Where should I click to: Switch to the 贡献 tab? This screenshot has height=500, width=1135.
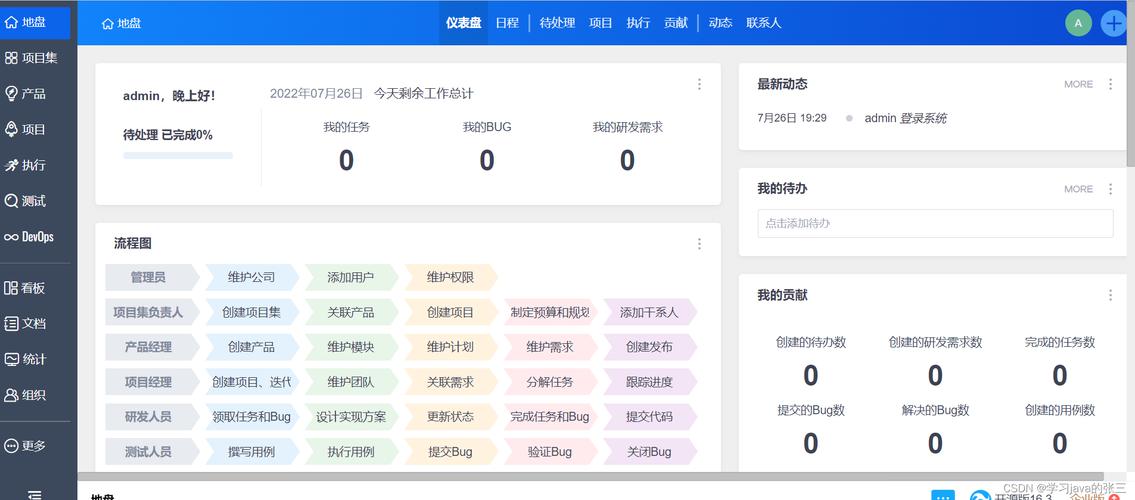(676, 23)
